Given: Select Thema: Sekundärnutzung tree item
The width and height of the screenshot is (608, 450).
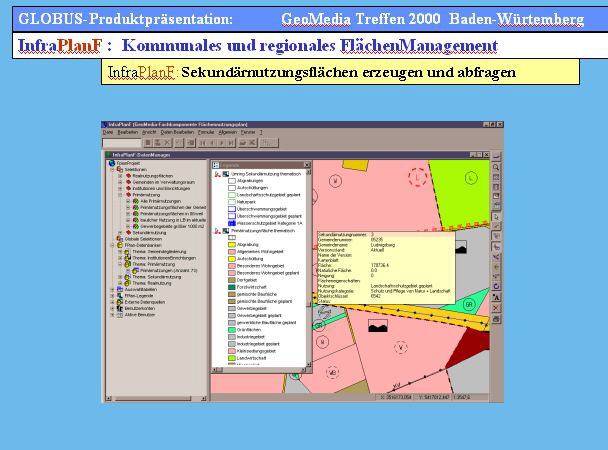Looking at the screenshot, I should [x=157, y=277].
